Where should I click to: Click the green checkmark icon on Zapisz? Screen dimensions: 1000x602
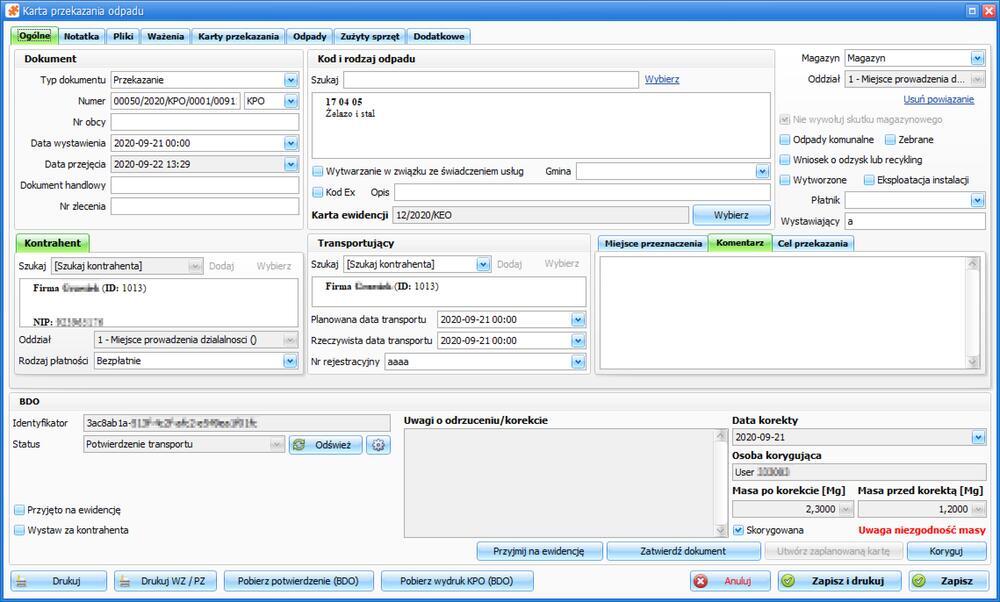click(x=919, y=581)
